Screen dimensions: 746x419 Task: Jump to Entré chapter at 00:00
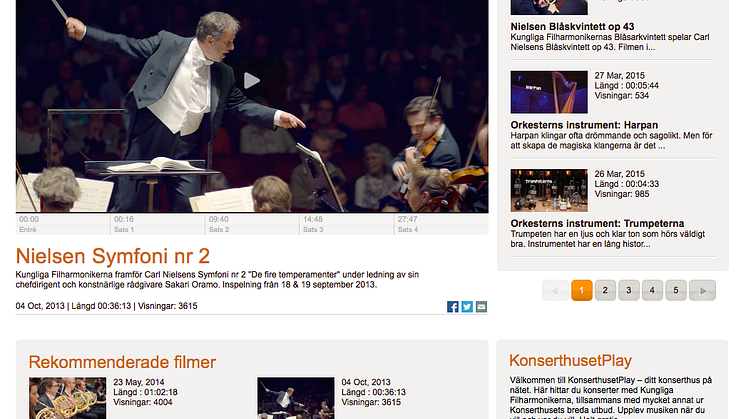[x=63, y=224]
